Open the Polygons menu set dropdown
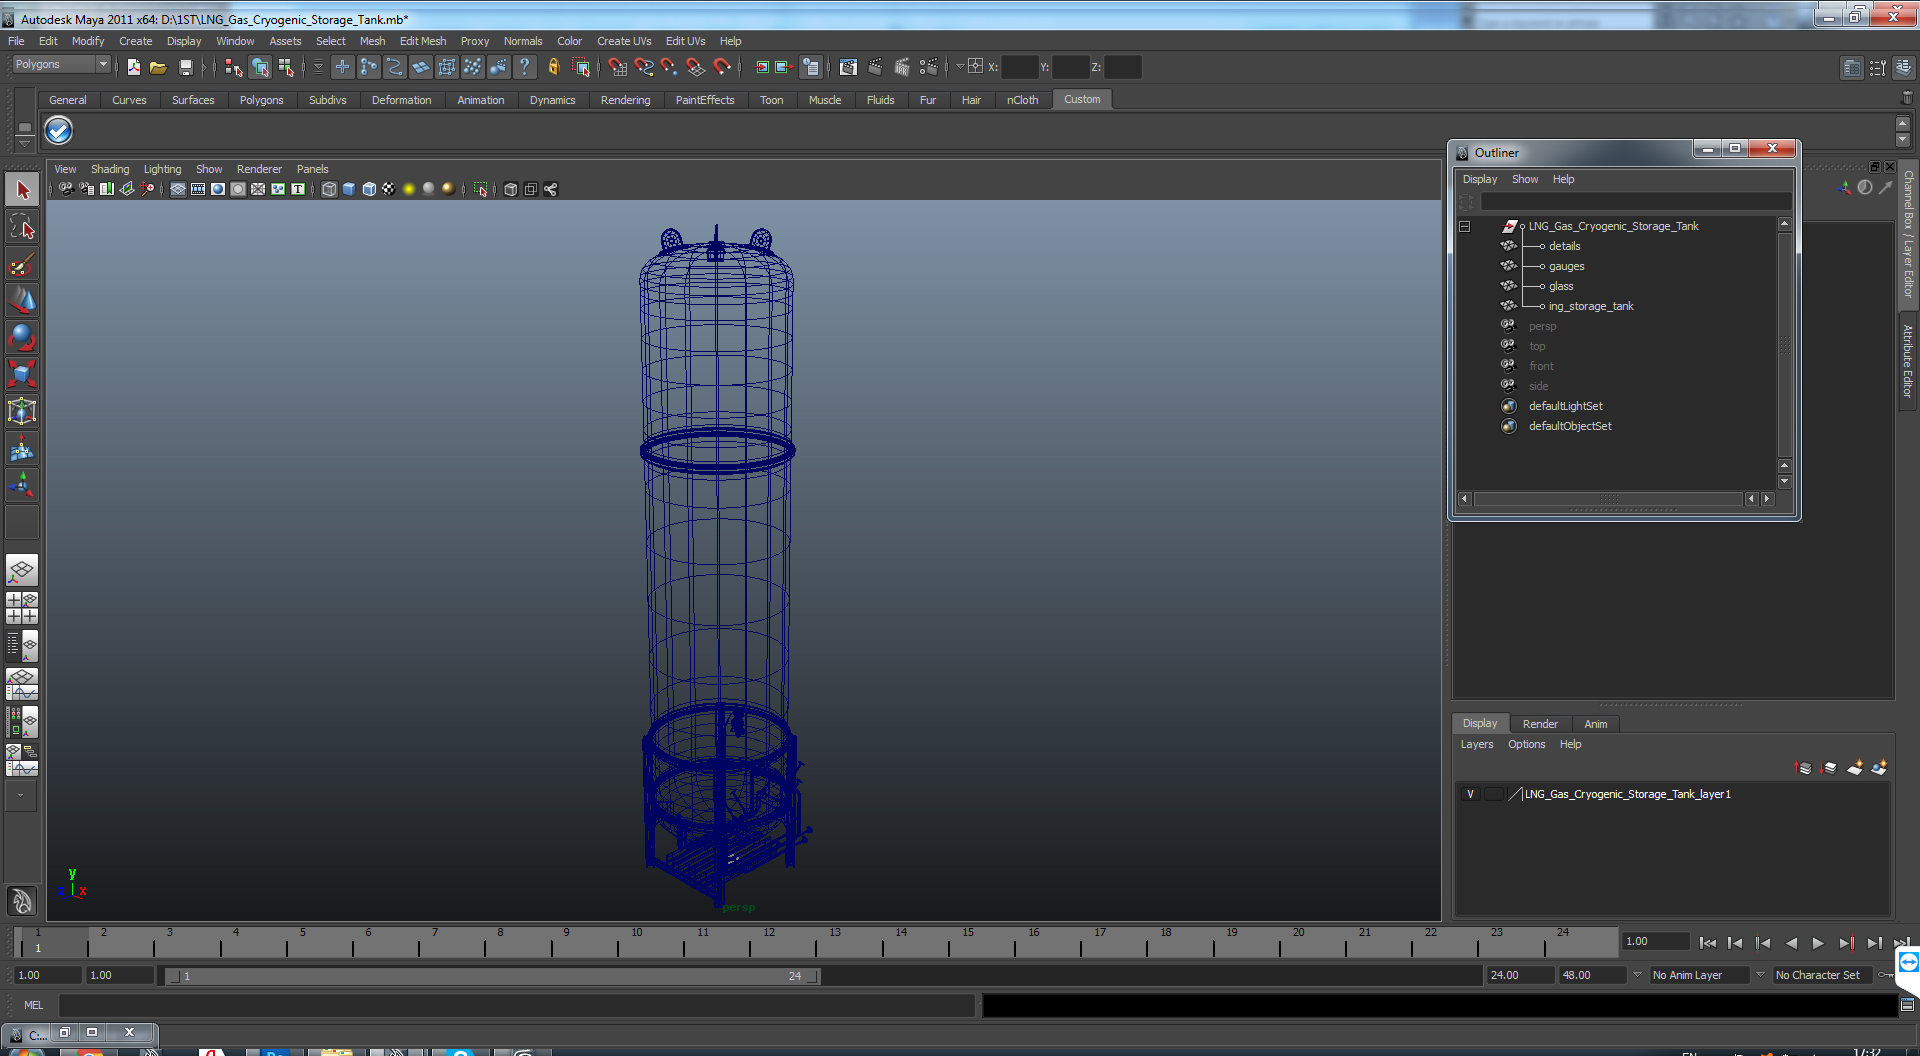Viewport: 1920px width, 1056px height. 102,64
